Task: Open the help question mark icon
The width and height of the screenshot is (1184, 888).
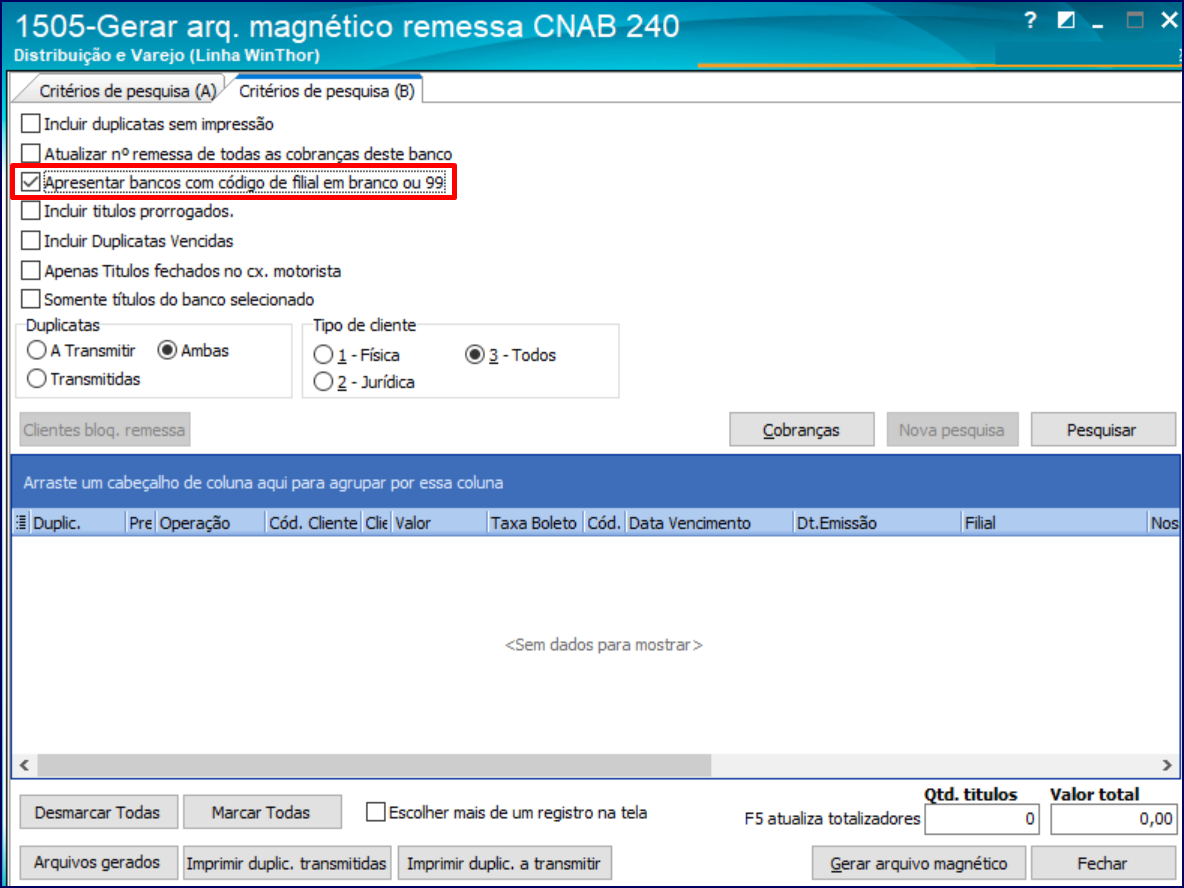Action: tap(1031, 20)
